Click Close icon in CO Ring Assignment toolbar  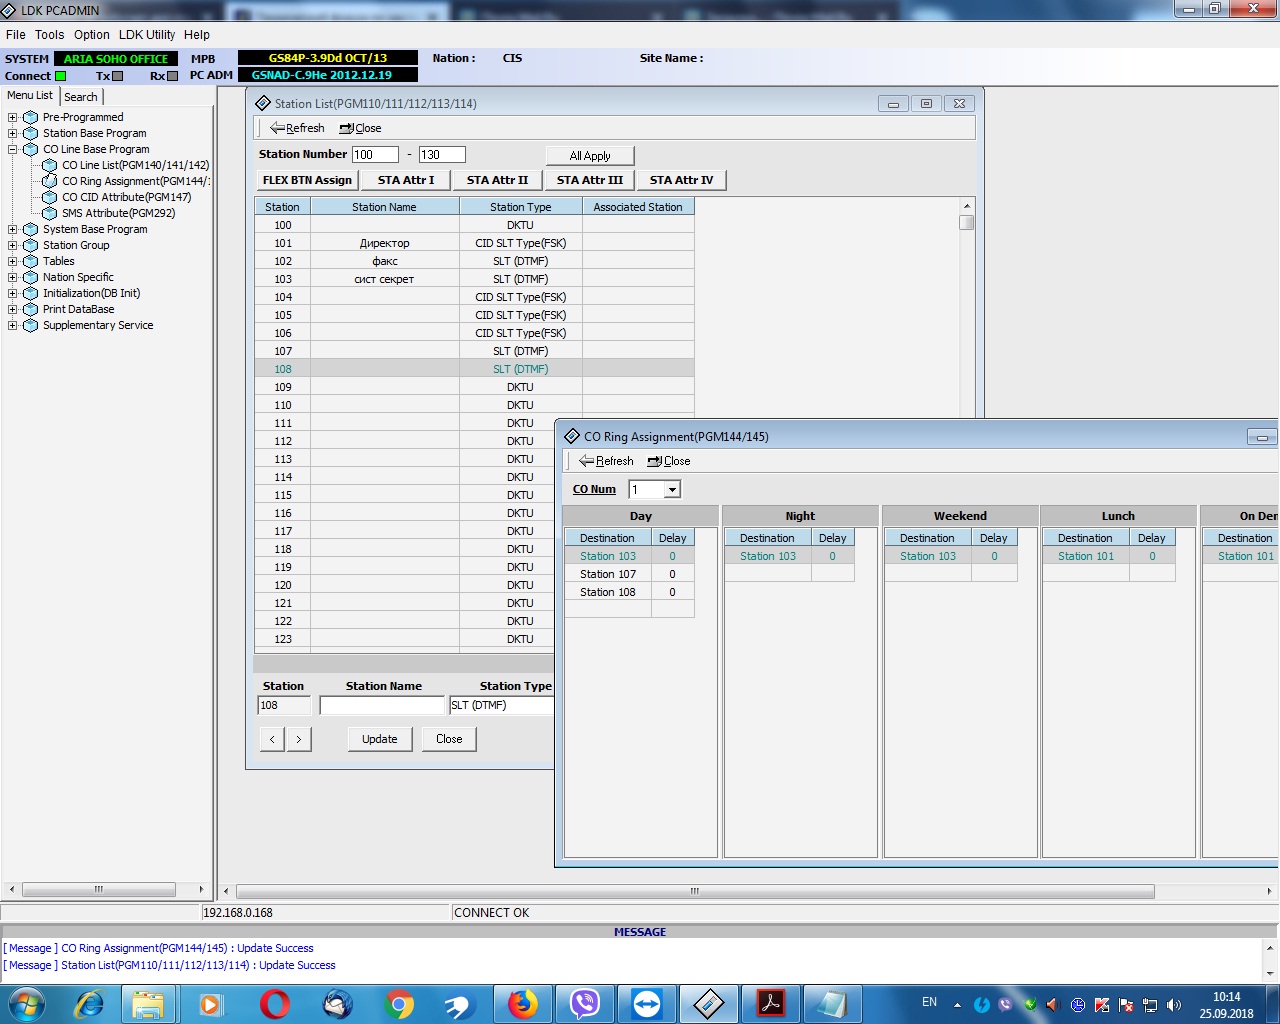(x=654, y=461)
